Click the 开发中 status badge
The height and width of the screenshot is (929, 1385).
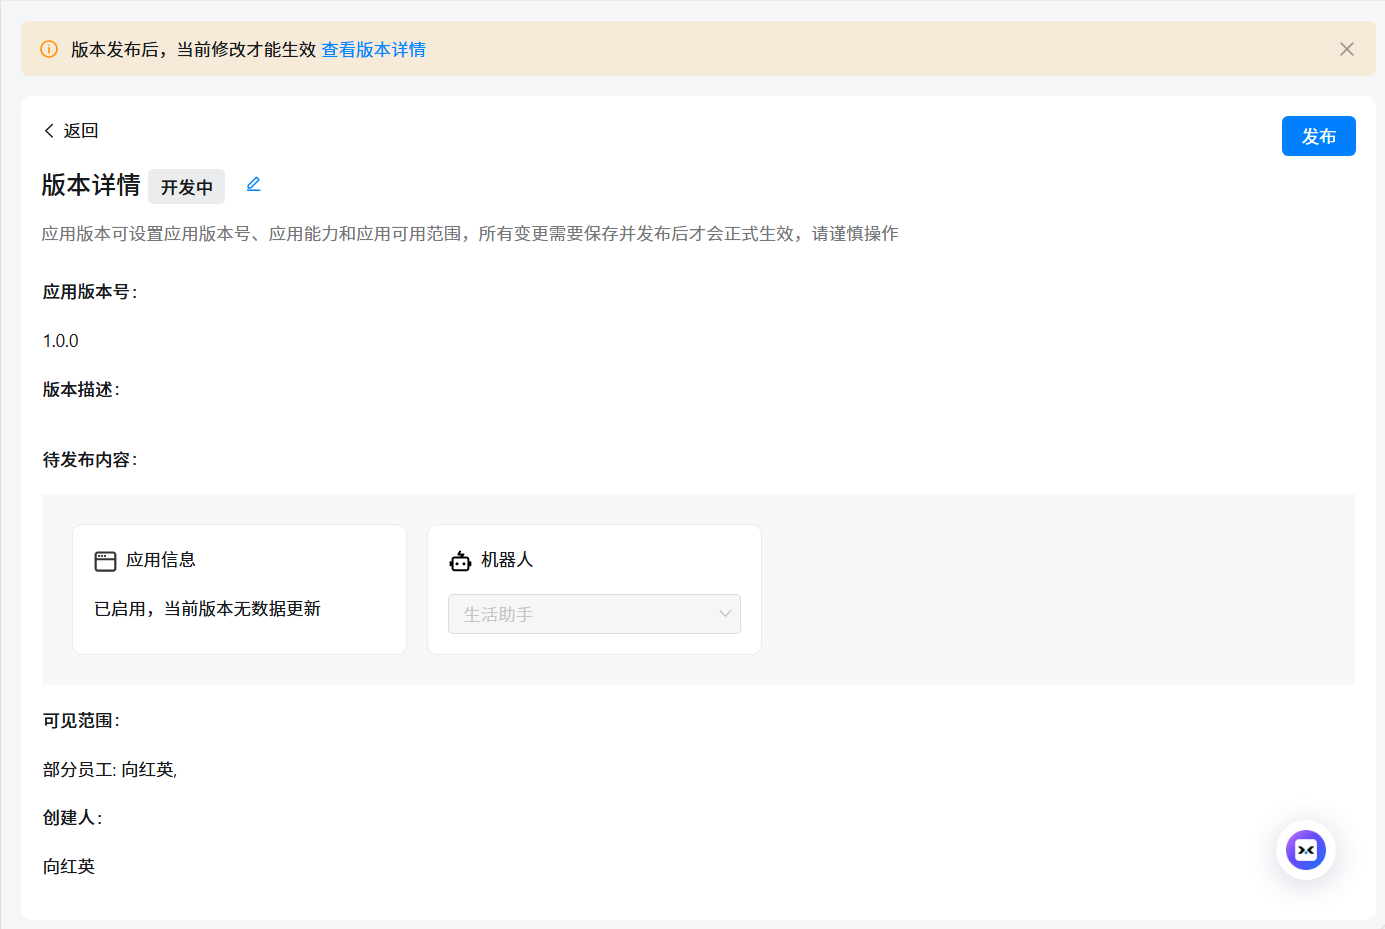186,187
